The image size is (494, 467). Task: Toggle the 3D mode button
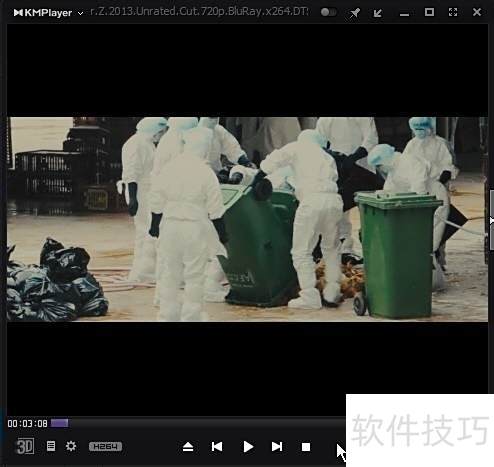25,446
